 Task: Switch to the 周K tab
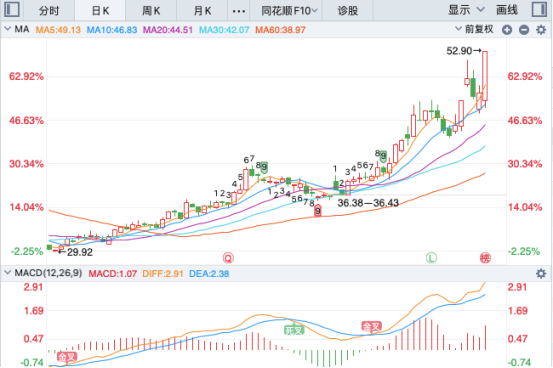(x=151, y=11)
